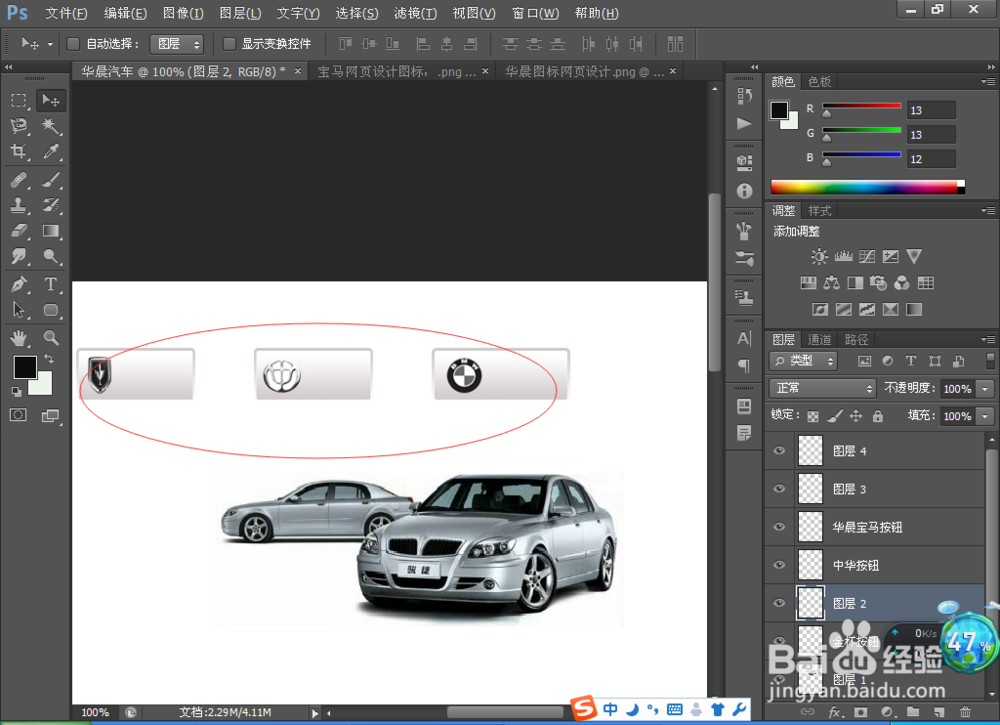
Task: Select the Magic Wand tool
Action: (50, 126)
